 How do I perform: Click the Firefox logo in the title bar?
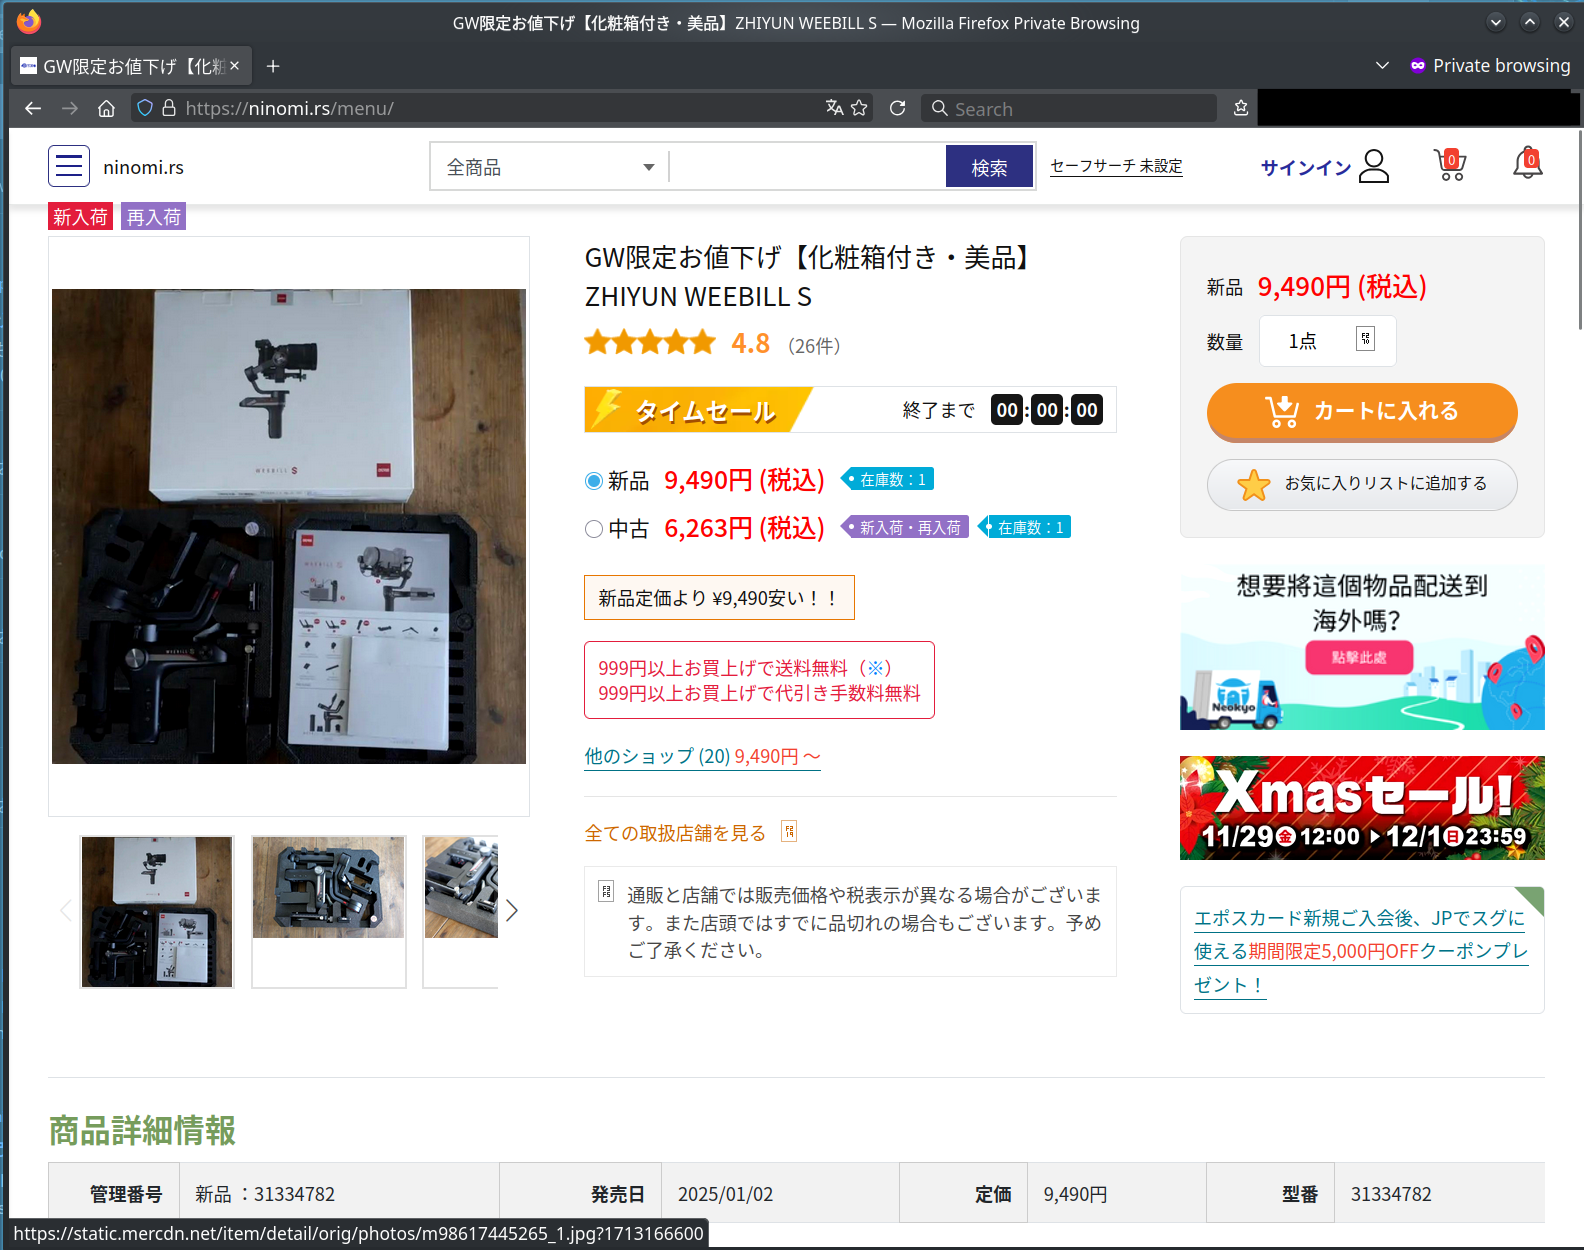click(29, 22)
